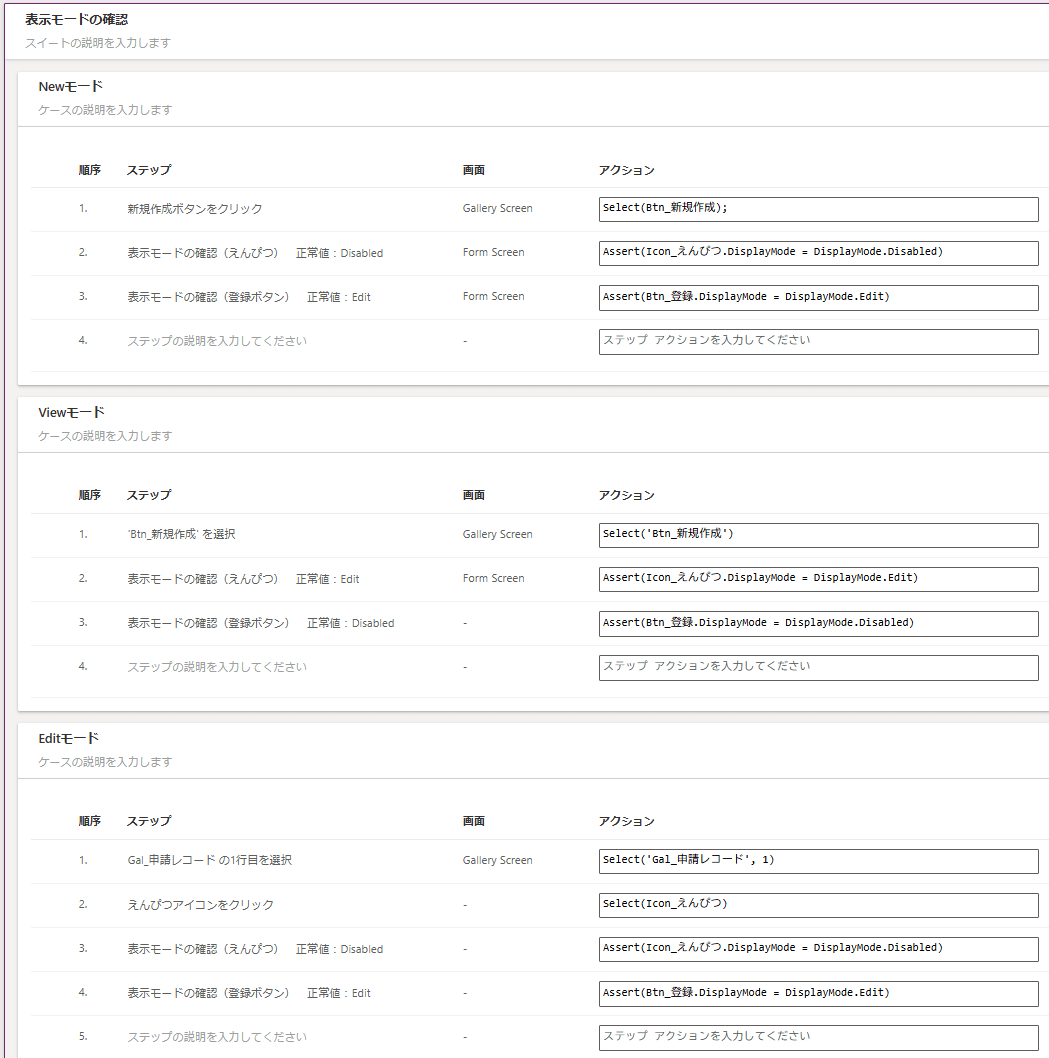Select the Viewモード case title

click(72, 412)
